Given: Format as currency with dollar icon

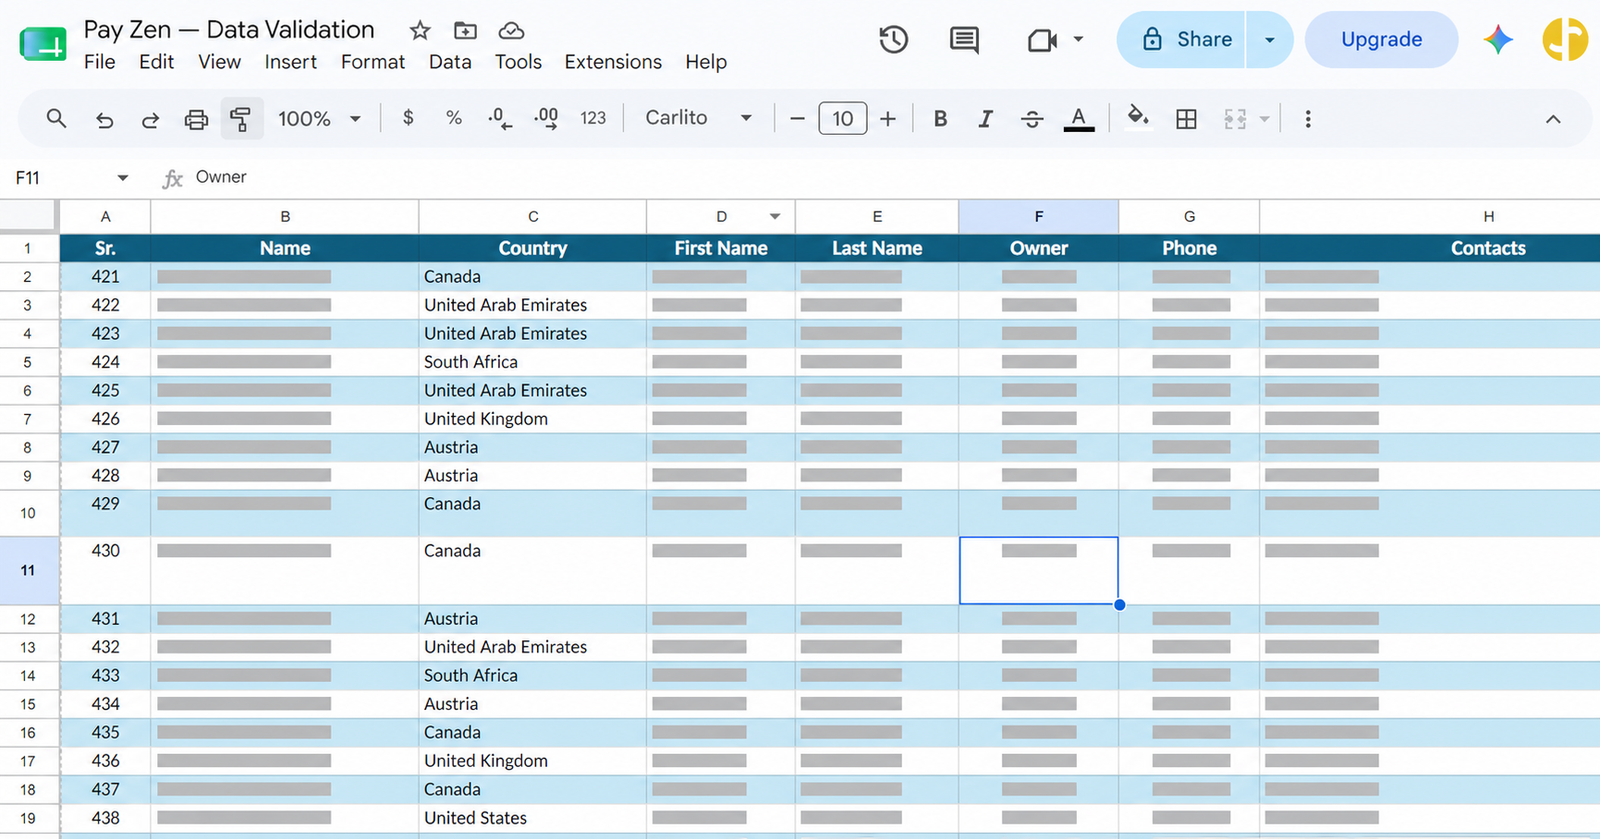Looking at the screenshot, I should (408, 118).
